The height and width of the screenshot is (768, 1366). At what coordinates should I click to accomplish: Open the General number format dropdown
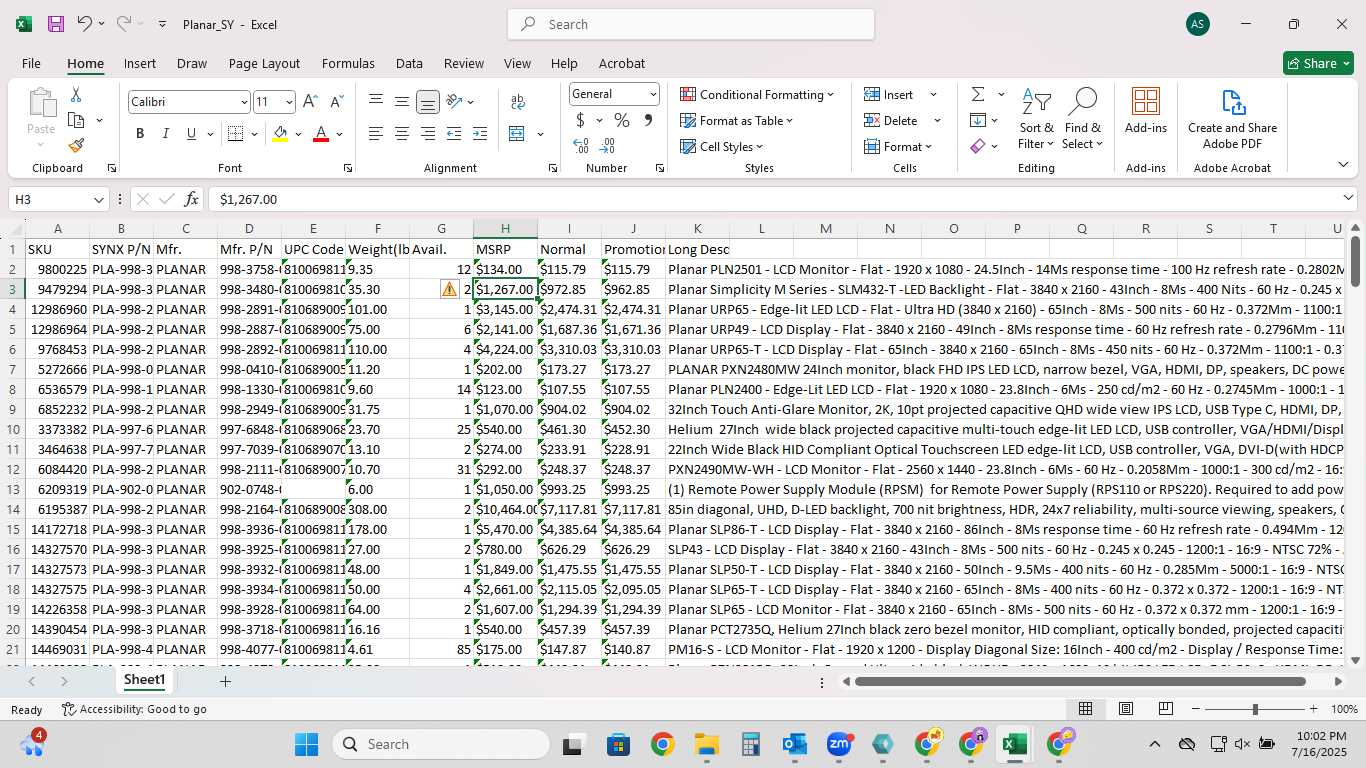click(x=653, y=94)
